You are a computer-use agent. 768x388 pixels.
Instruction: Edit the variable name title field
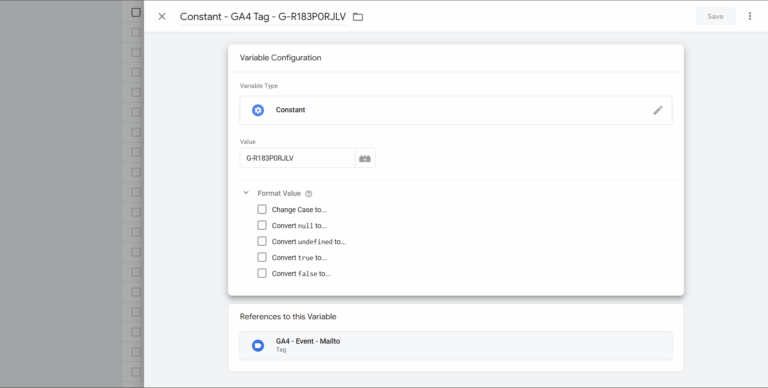point(263,17)
